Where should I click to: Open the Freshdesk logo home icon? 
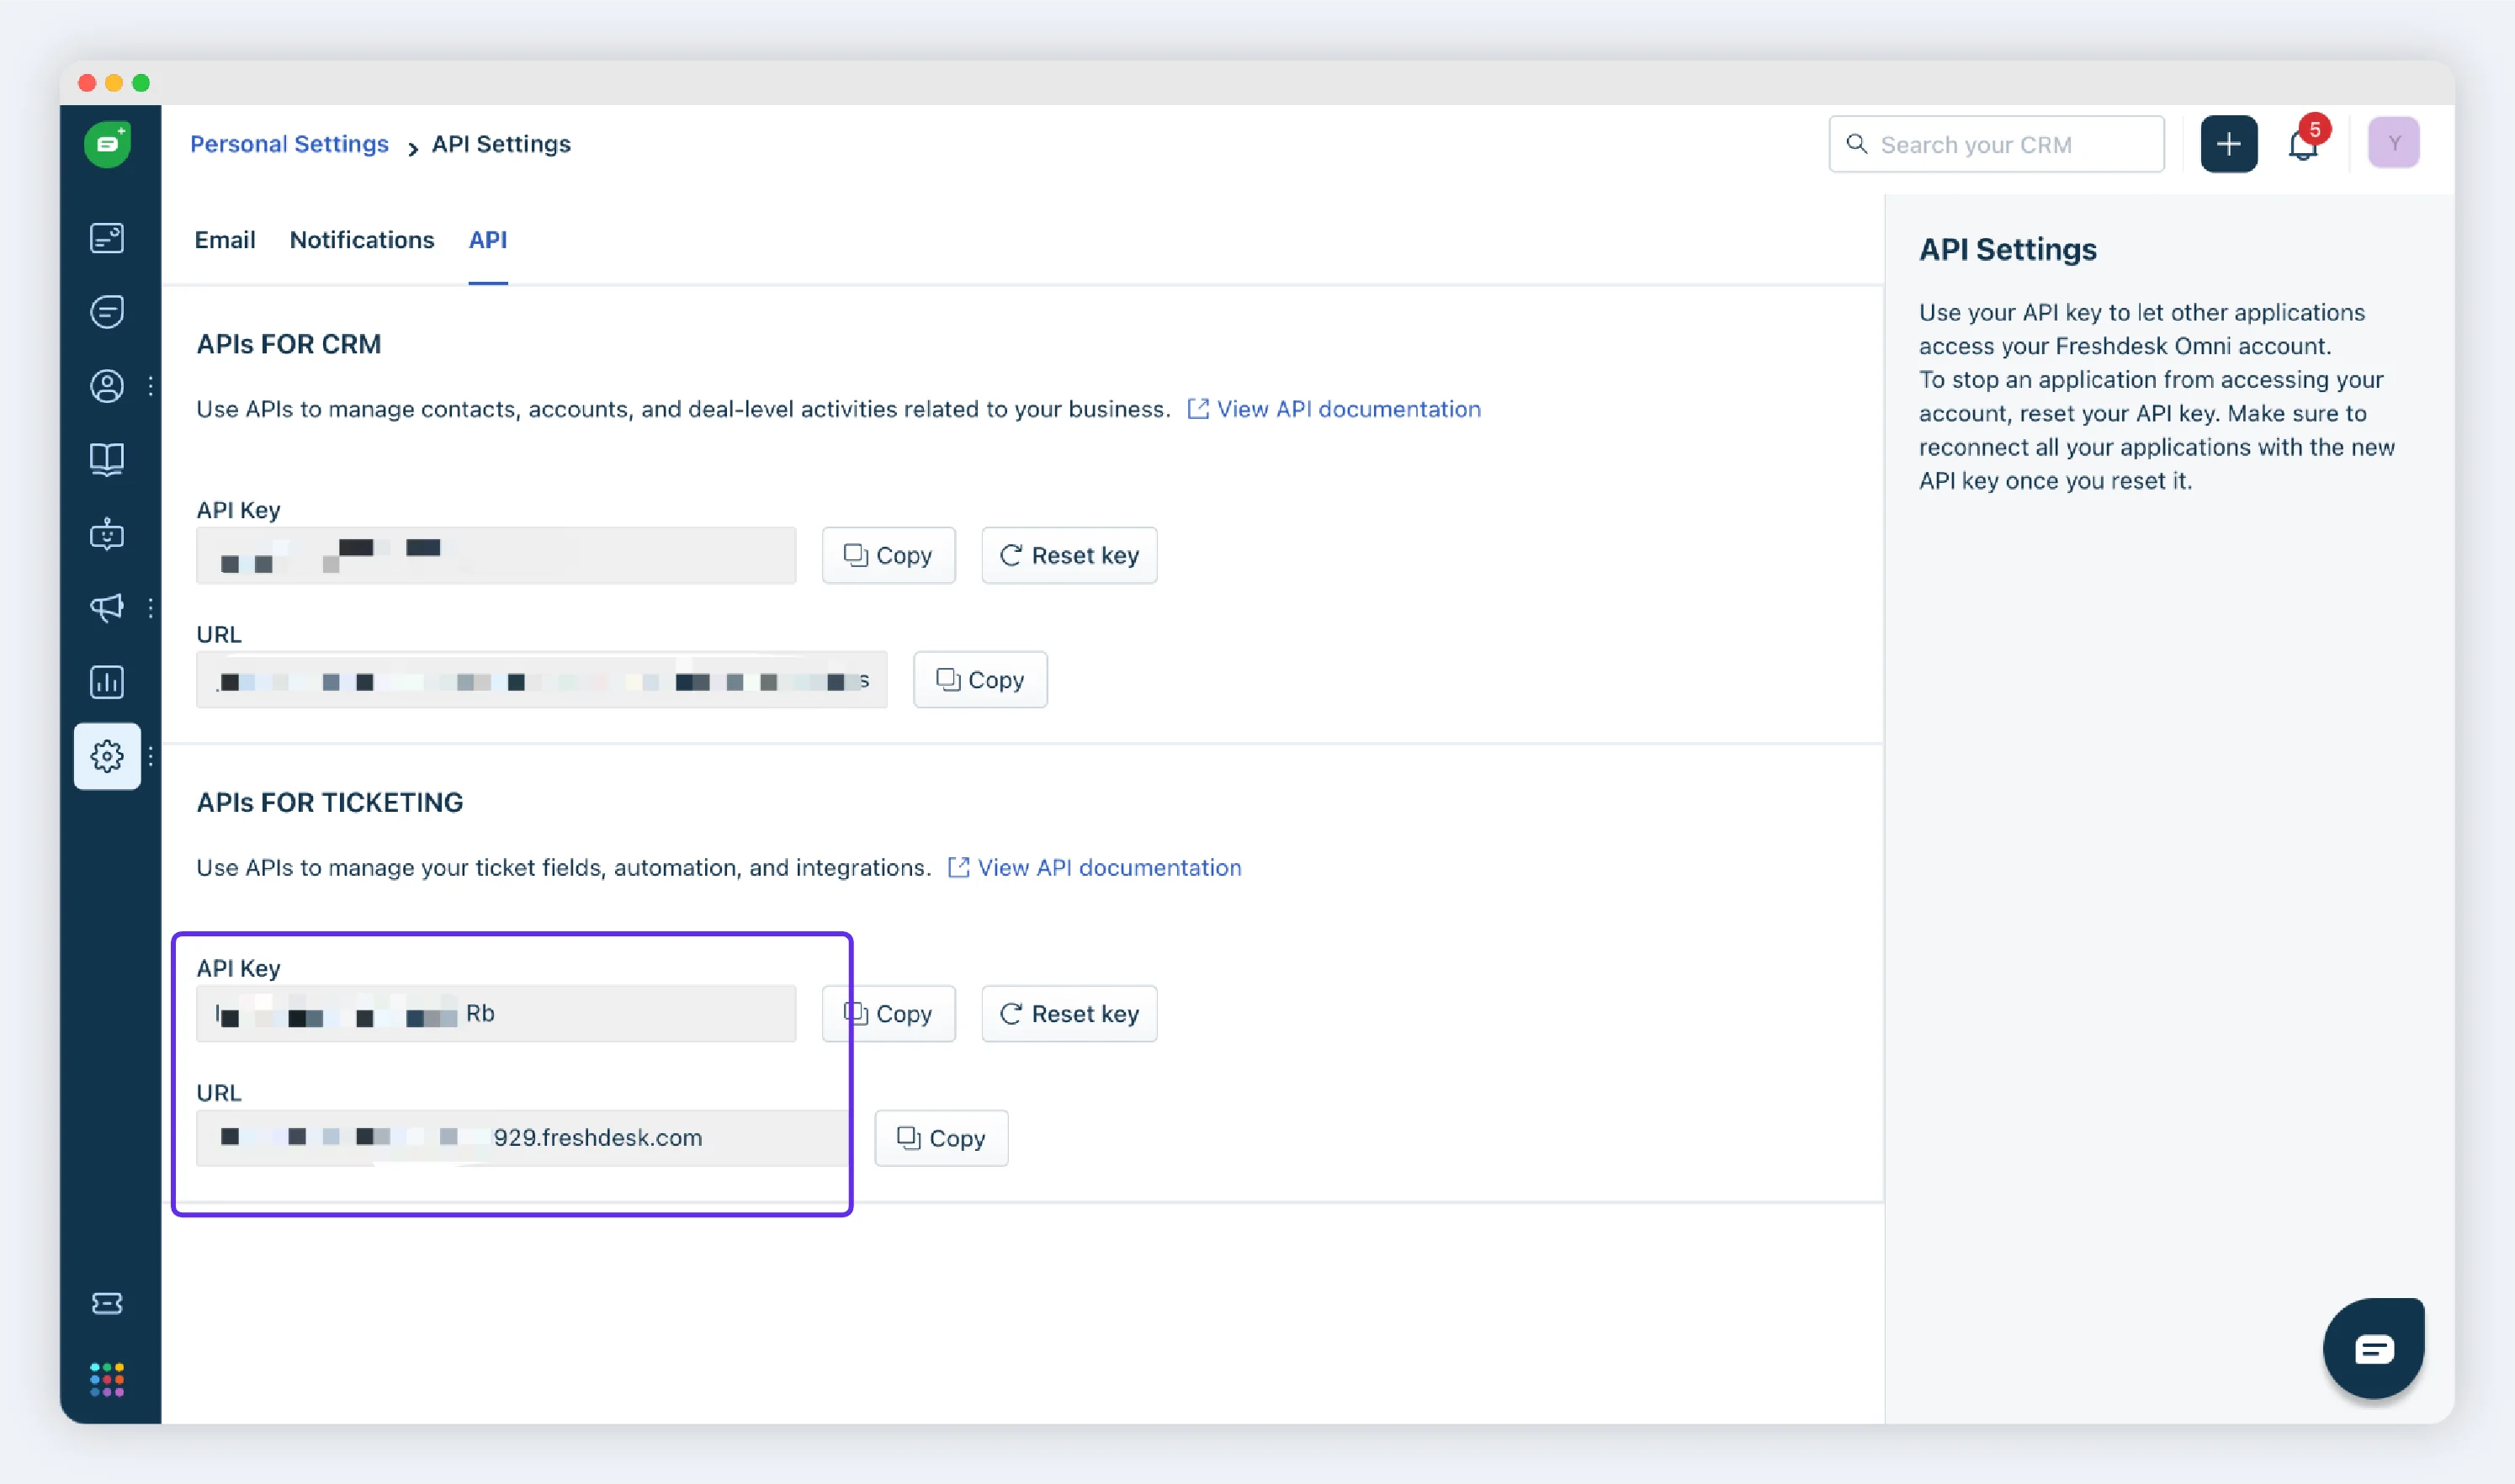click(107, 144)
